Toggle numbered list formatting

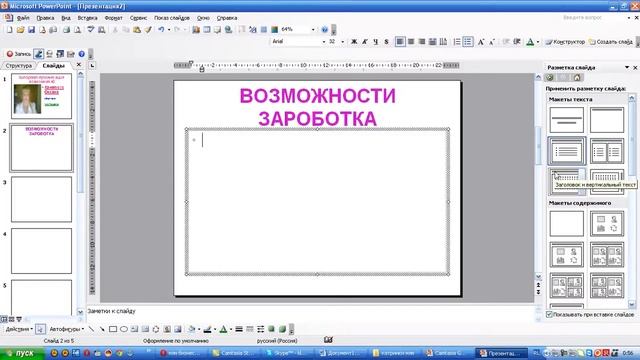pyautogui.click(x=457, y=42)
